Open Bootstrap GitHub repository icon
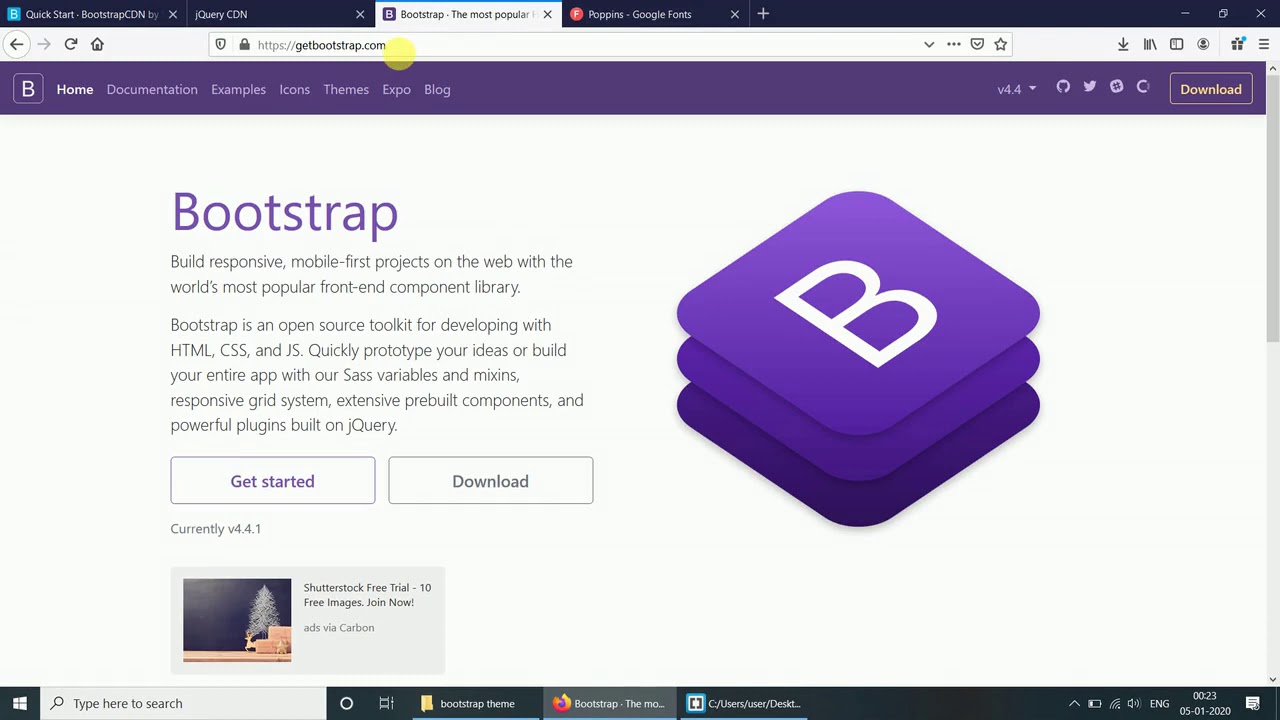The image size is (1280, 720). click(1063, 87)
